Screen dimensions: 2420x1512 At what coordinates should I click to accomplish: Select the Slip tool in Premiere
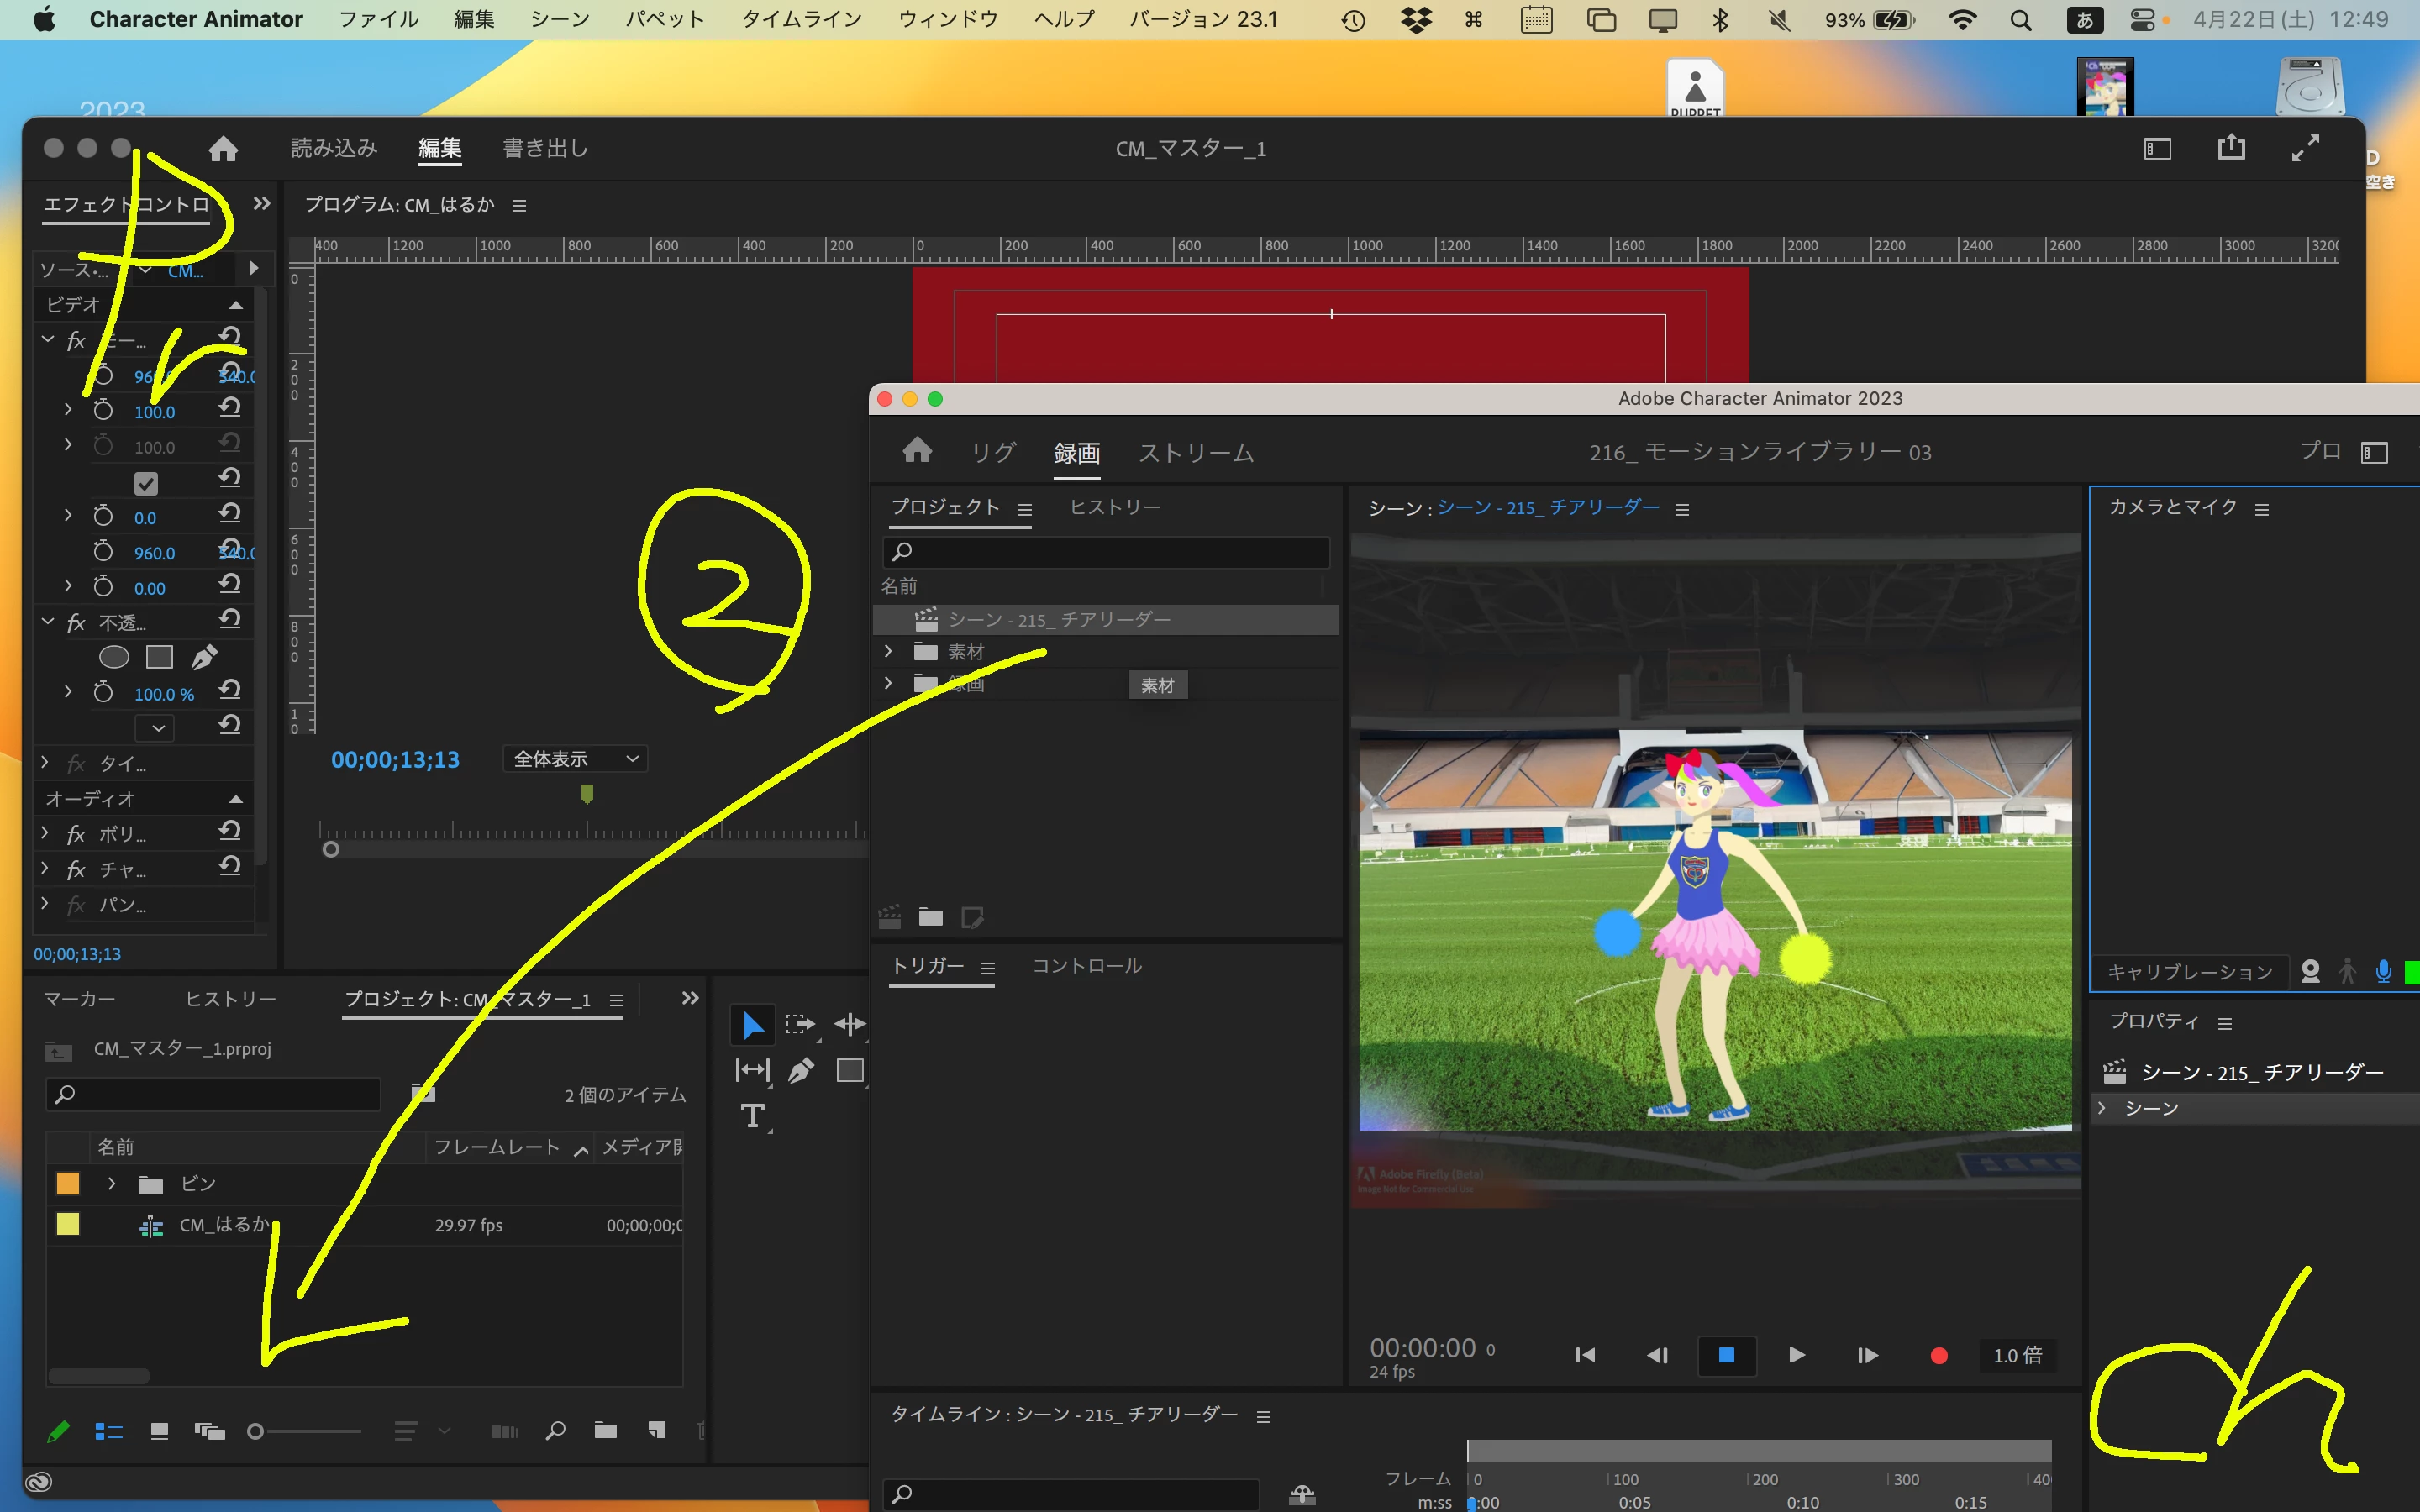pyautogui.click(x=752, y=1071)
